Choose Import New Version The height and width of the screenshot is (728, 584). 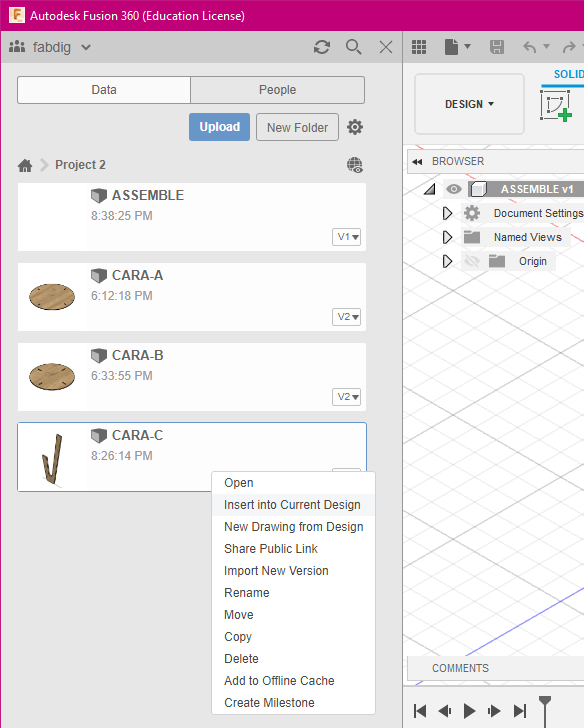293,571
